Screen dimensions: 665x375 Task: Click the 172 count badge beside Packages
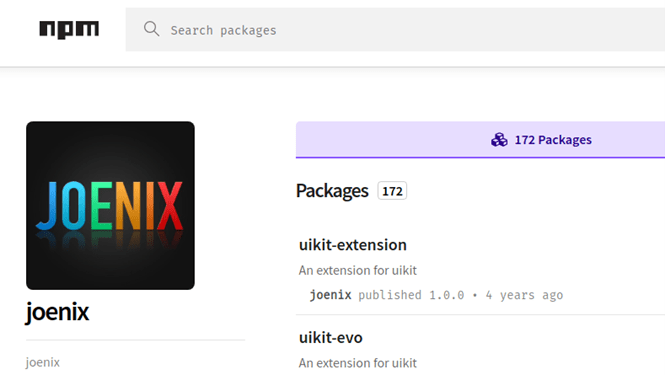point(392,191)
